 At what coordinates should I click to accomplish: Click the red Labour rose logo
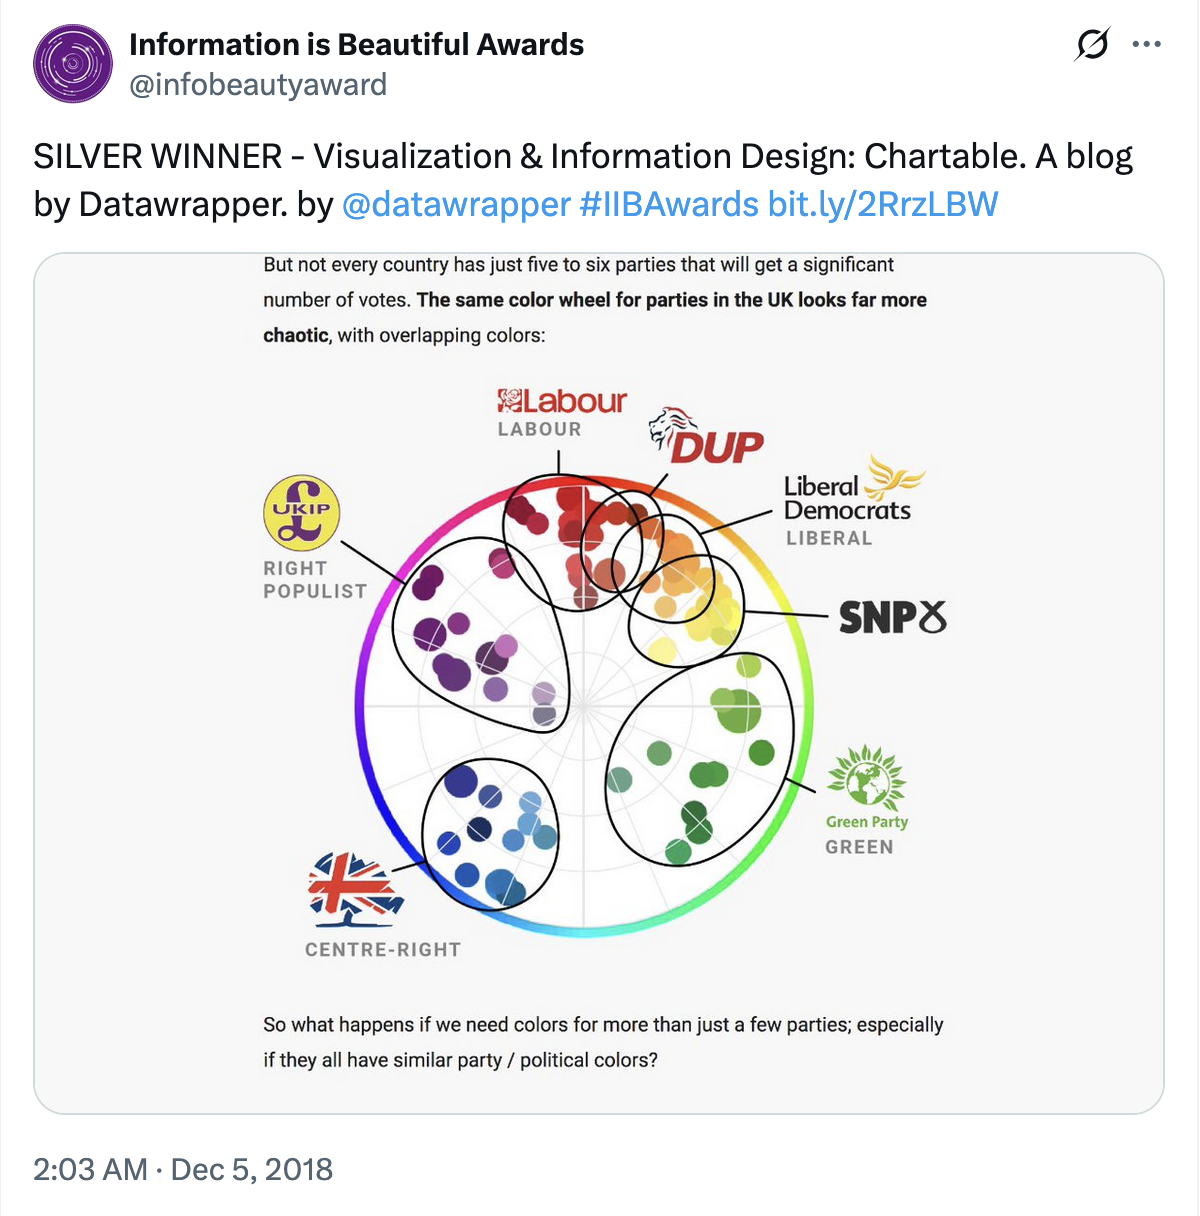(510, 401)
